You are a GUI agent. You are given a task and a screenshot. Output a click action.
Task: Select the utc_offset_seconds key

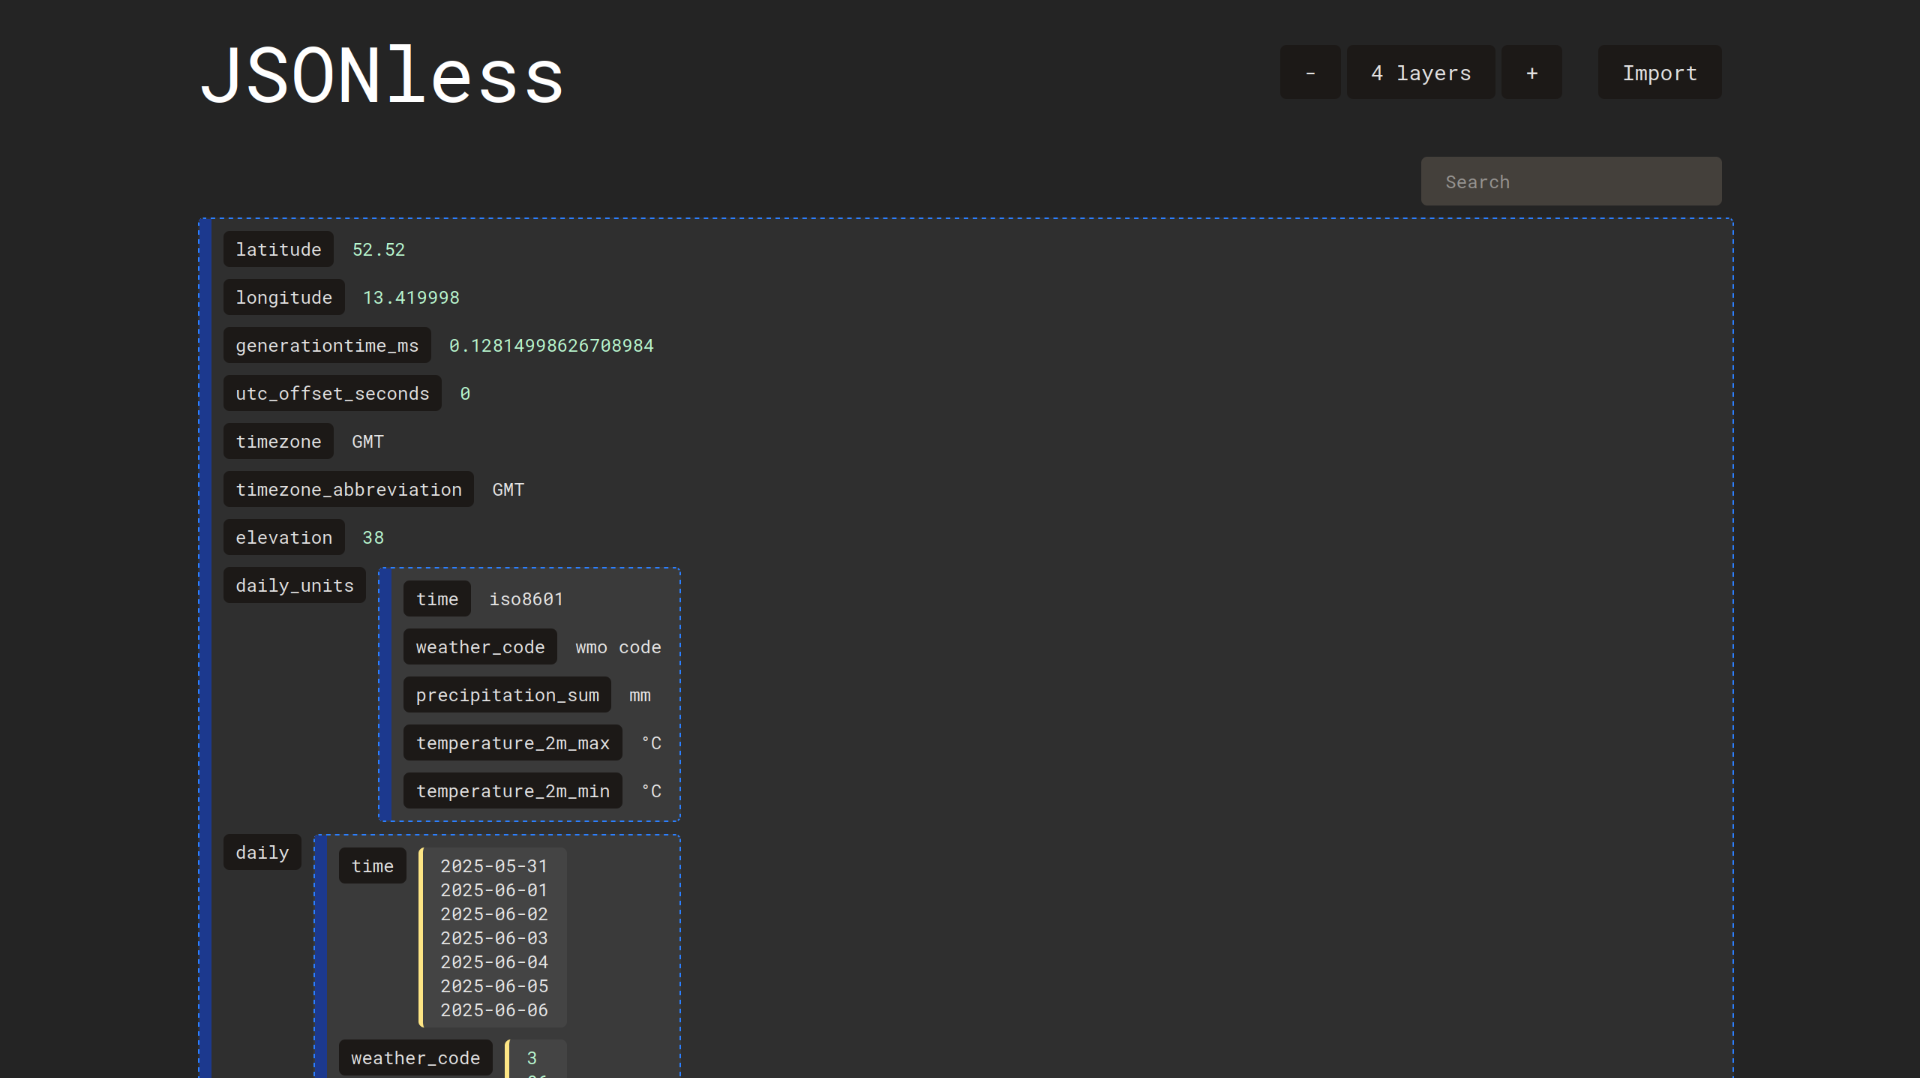click(332, 393)
